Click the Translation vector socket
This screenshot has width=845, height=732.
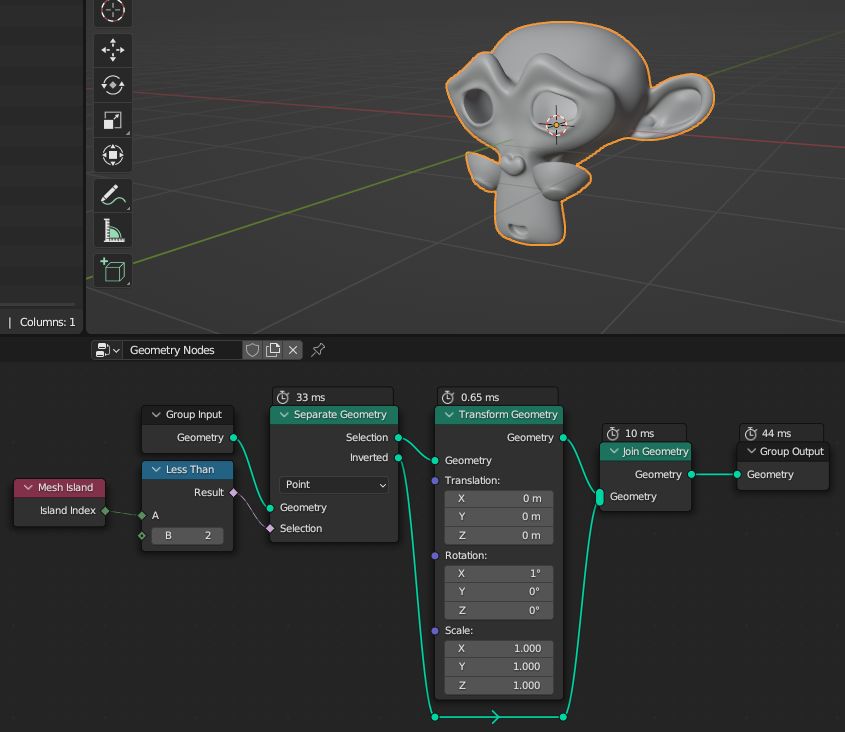[x=435, y=480]
